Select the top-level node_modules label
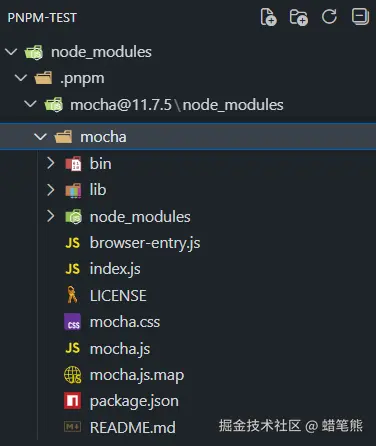 pyautogui.click(x=101, y=52)
